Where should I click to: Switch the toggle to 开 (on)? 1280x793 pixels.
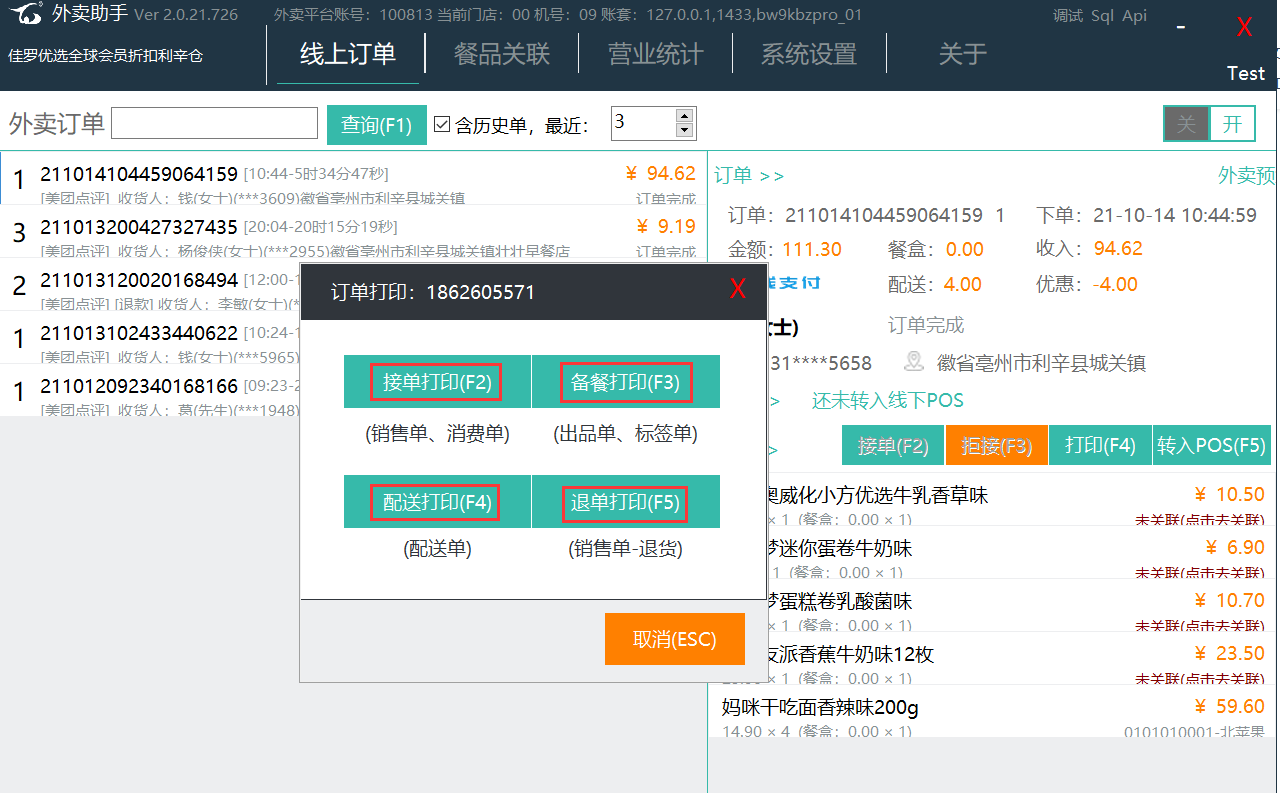(1232, 124)
